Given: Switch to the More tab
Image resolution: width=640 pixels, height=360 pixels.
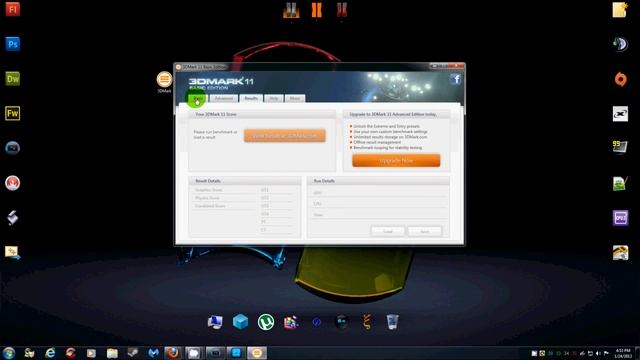Looking at the screenshot, I should click(x=295, y=98).
